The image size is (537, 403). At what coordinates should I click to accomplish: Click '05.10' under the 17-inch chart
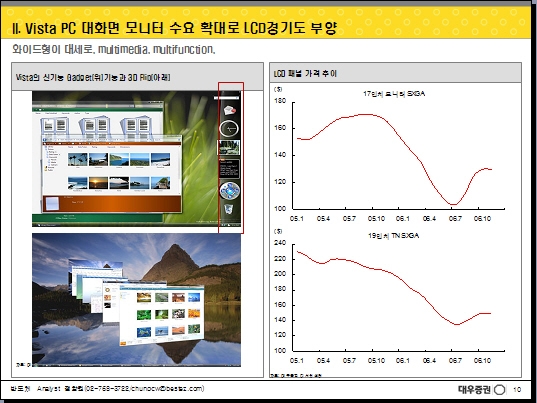pos(376,218)
